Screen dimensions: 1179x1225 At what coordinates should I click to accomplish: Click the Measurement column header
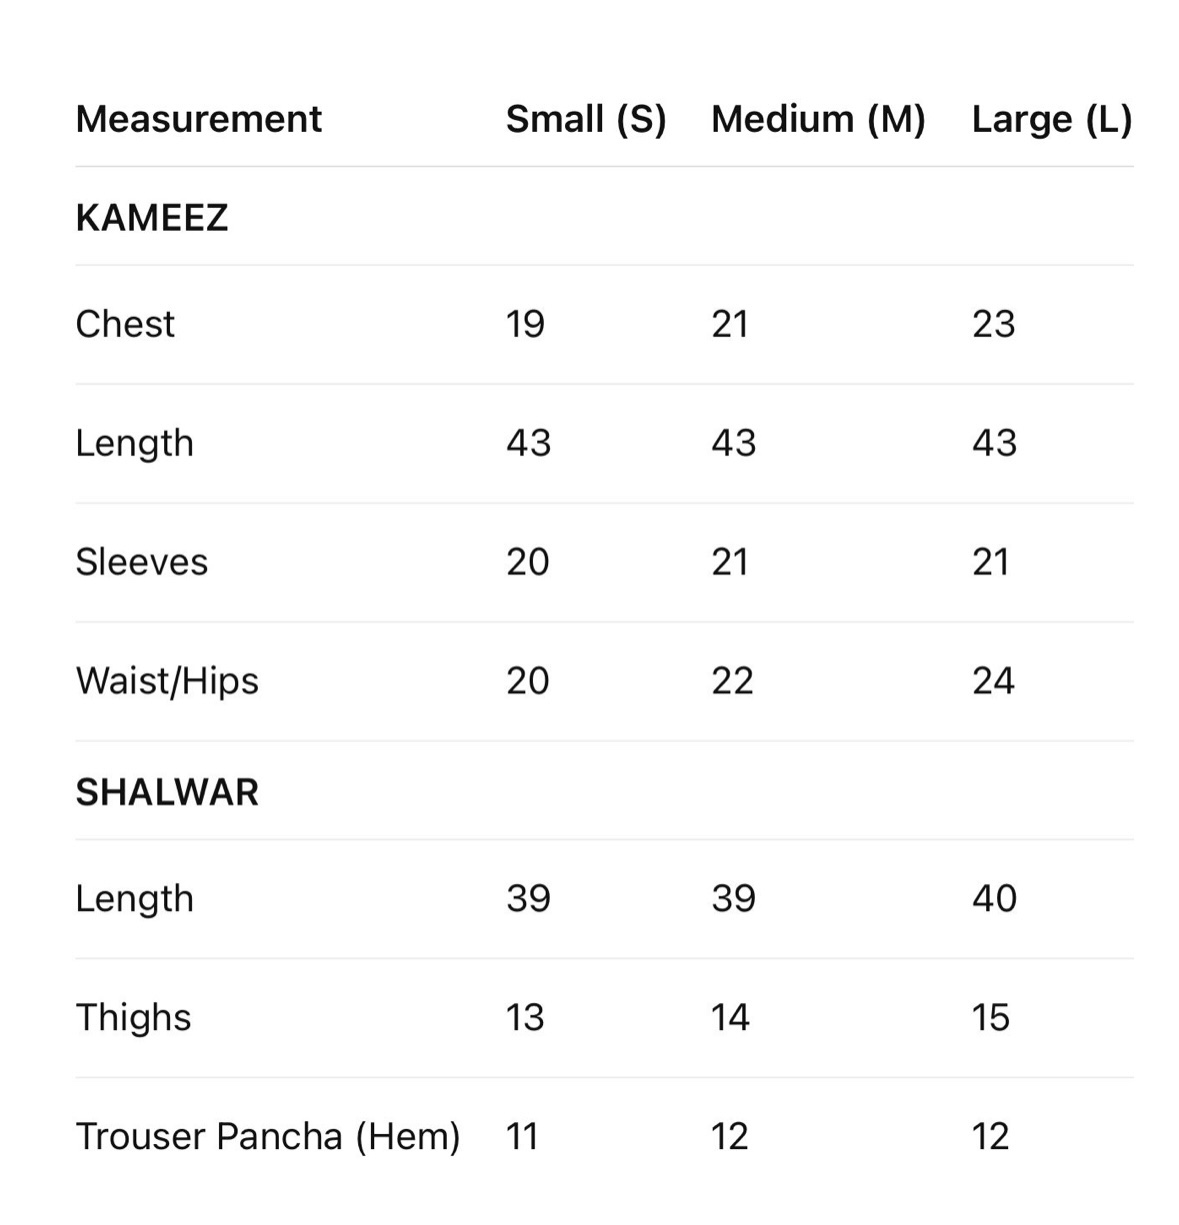198,119
